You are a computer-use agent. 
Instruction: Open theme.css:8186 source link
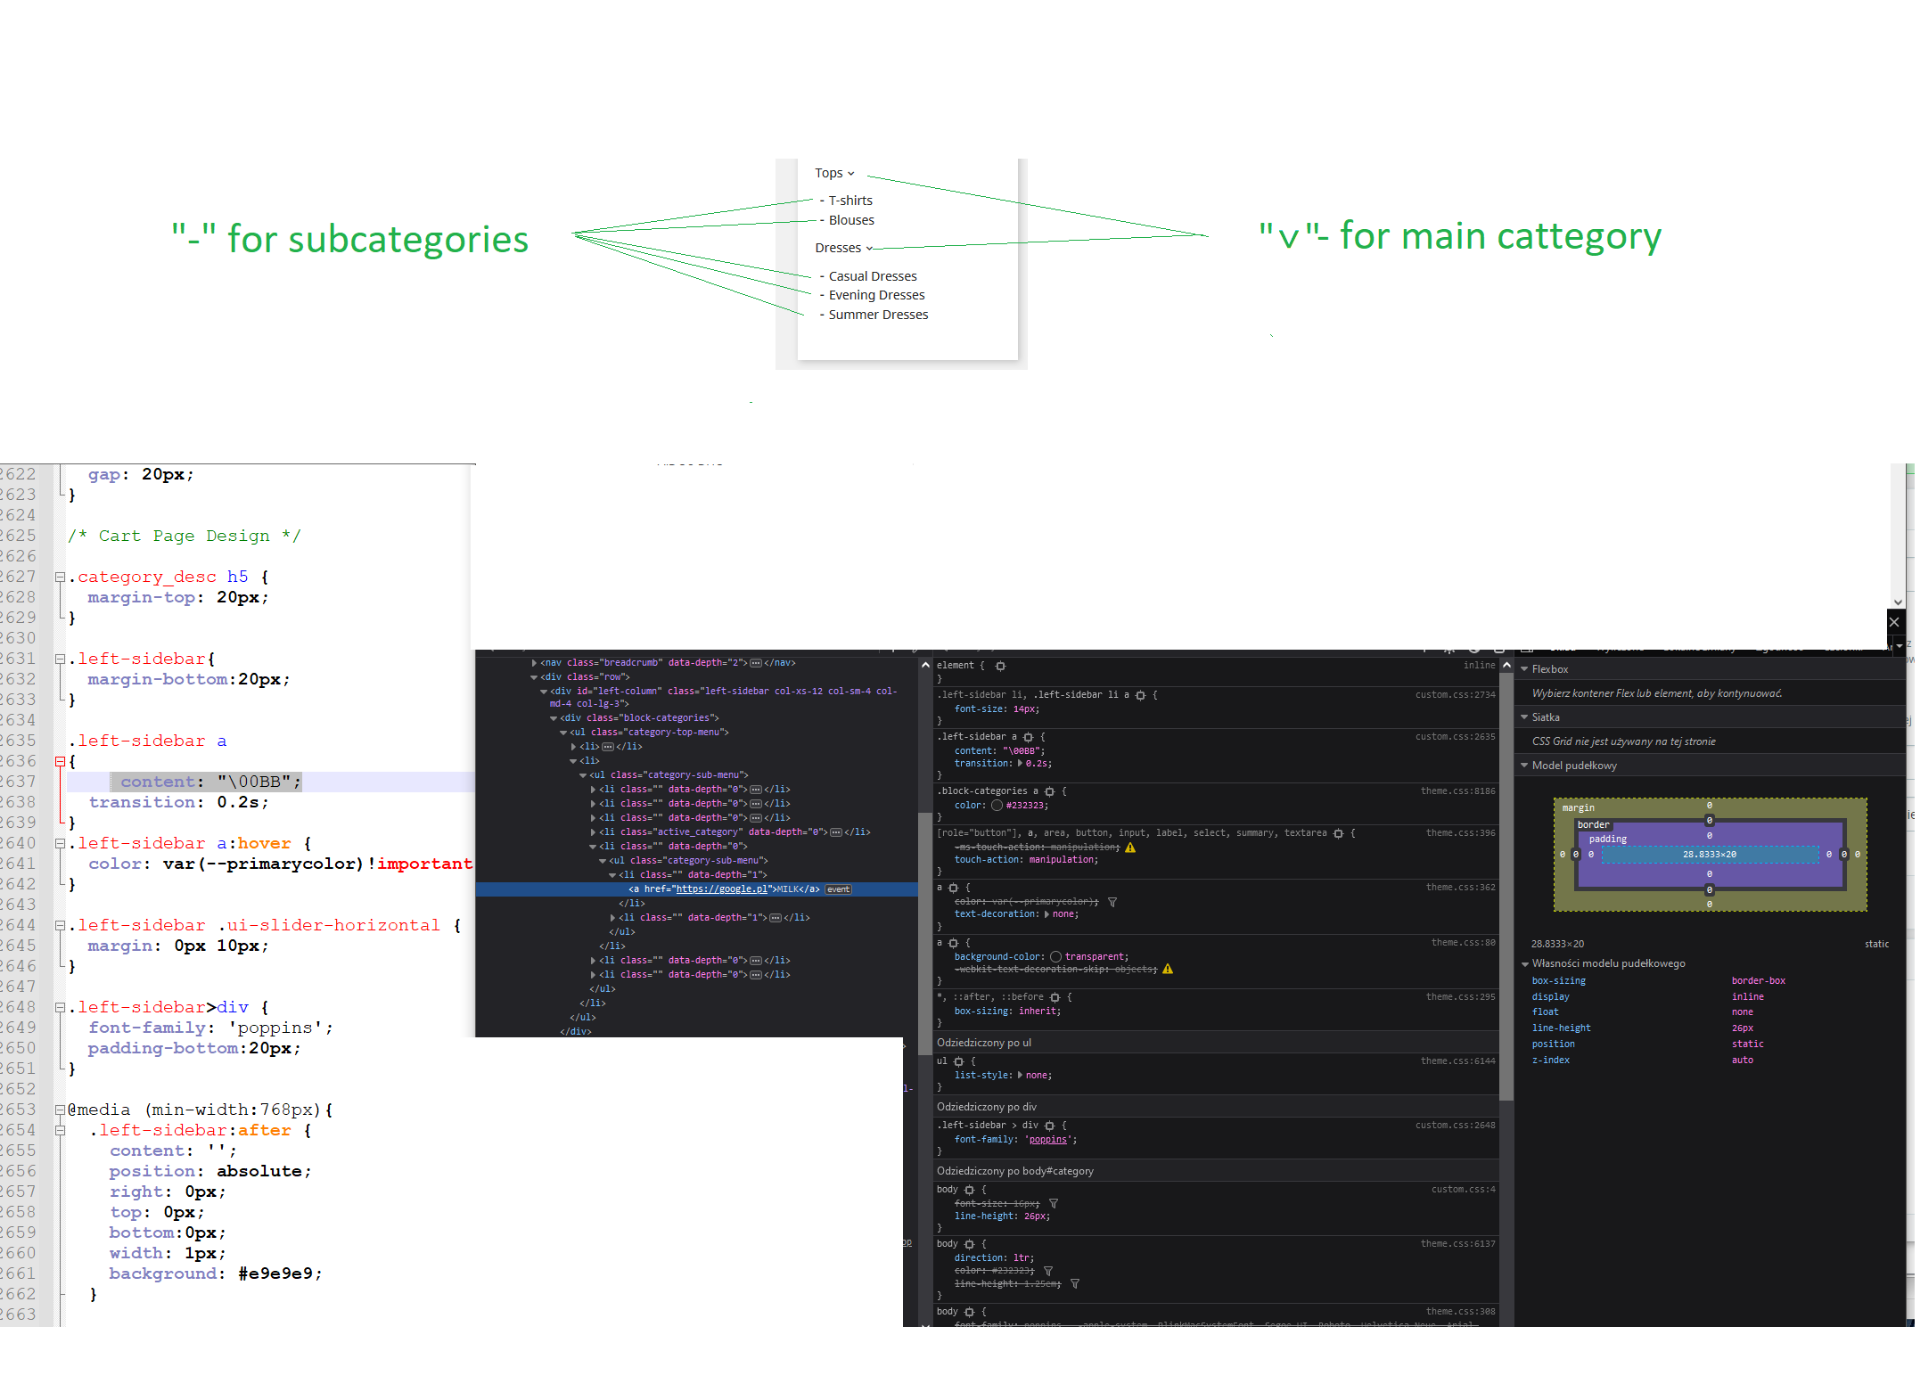pyautogui.click(x=1457, y=791)
